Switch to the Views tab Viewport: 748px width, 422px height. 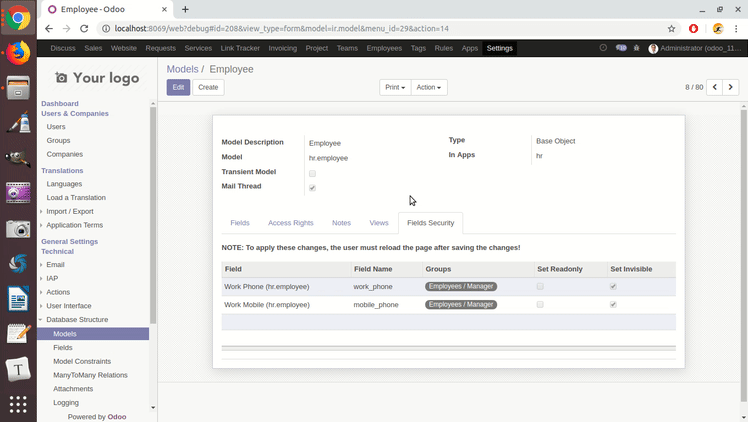379,223
